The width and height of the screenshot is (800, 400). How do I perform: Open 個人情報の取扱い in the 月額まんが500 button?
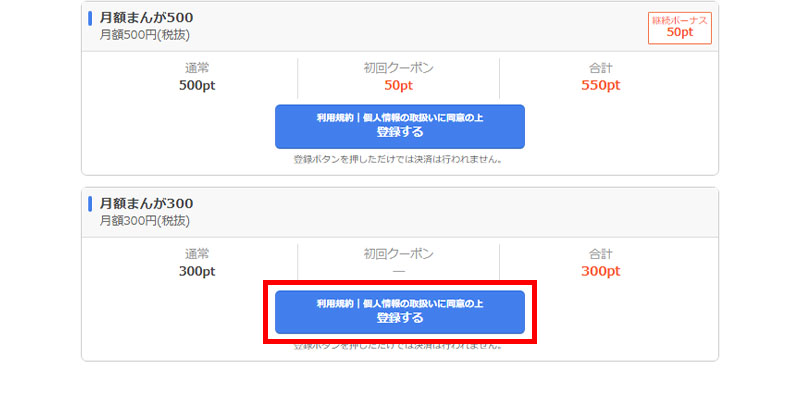click(400, 117)
